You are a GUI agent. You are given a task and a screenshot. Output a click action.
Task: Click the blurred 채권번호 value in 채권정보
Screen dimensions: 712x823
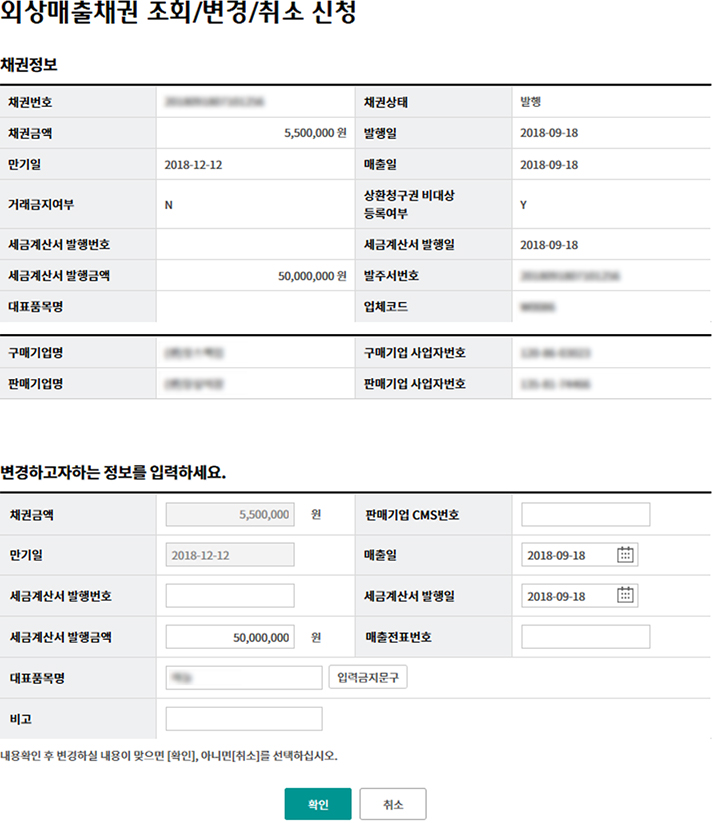click(215, 102)
